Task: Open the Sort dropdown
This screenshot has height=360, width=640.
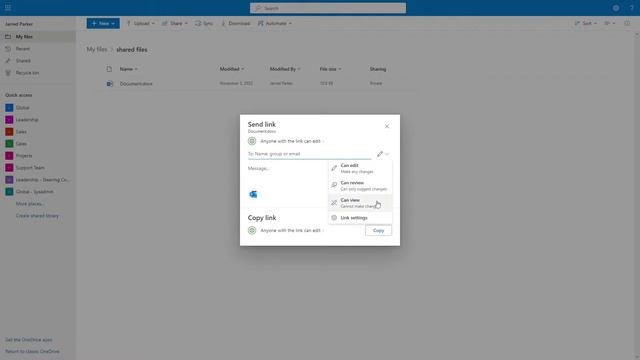Action: click(x=586, y=23)
